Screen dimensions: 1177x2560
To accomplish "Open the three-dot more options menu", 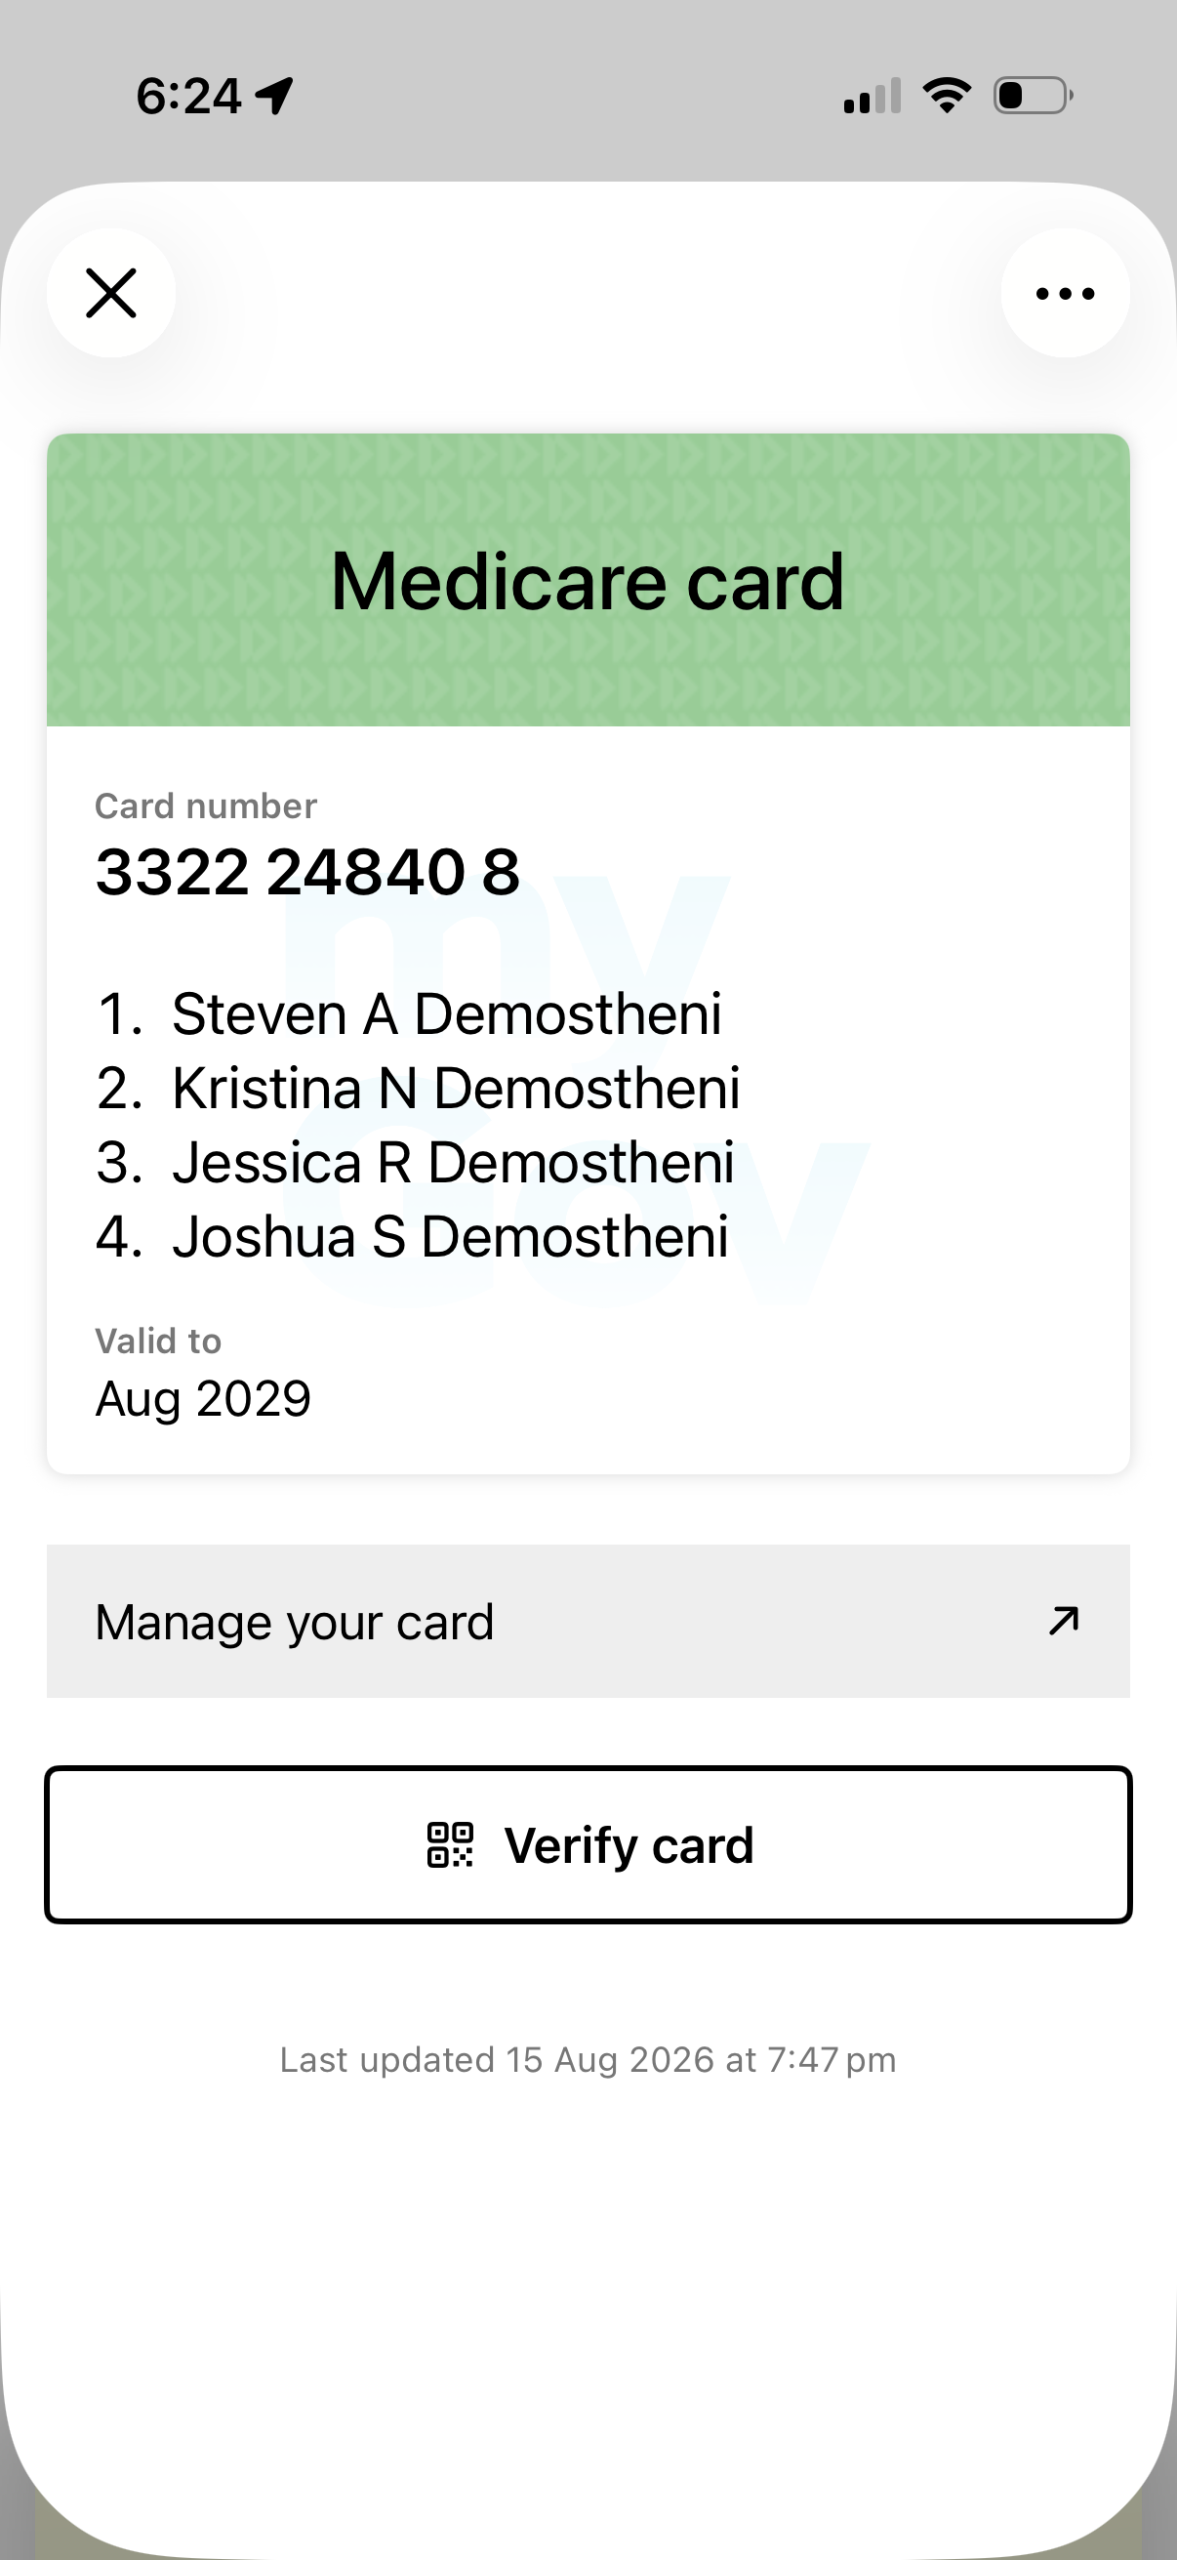I will tap(1065, 293).
